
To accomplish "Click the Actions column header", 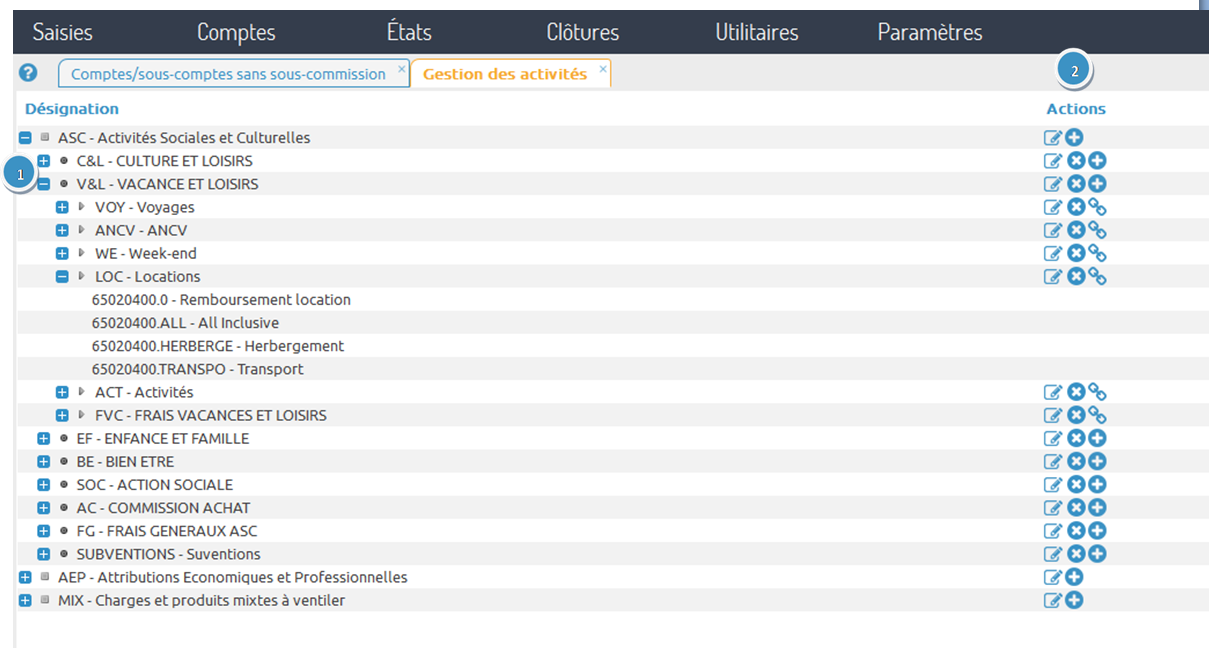I will pyautogui.click(x=1075, y=108).
